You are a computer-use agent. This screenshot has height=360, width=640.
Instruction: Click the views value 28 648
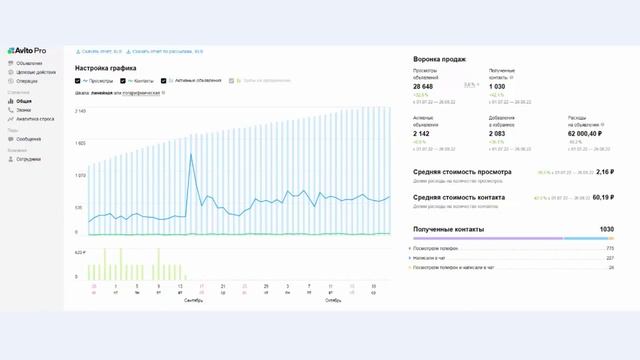pos(423,87)
